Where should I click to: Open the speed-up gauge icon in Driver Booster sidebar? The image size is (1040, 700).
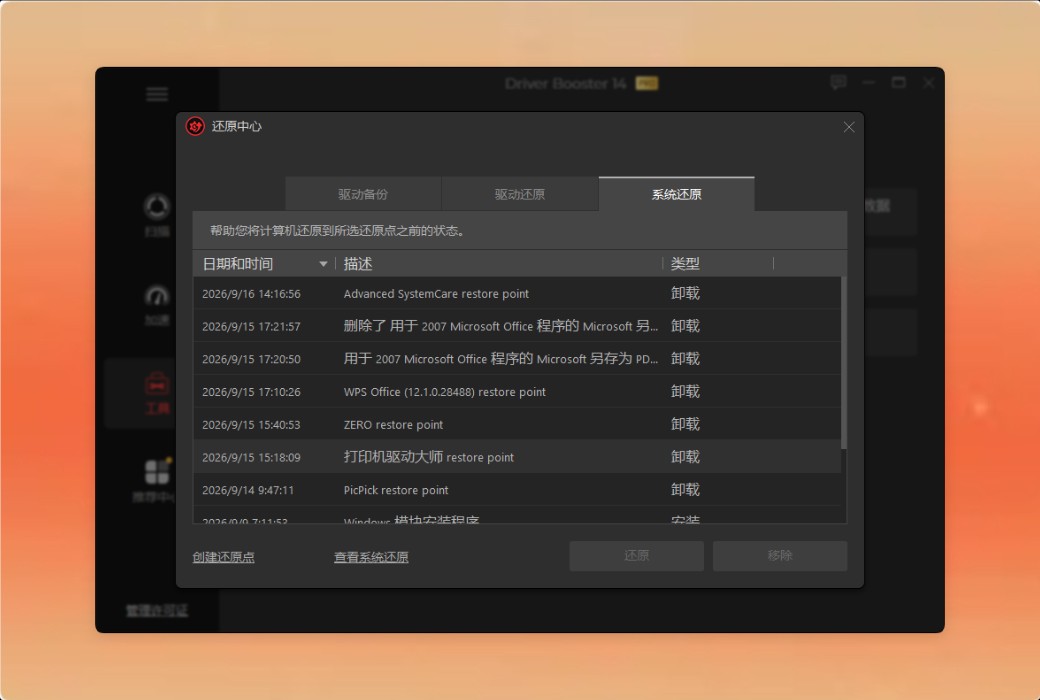(157, 296)
